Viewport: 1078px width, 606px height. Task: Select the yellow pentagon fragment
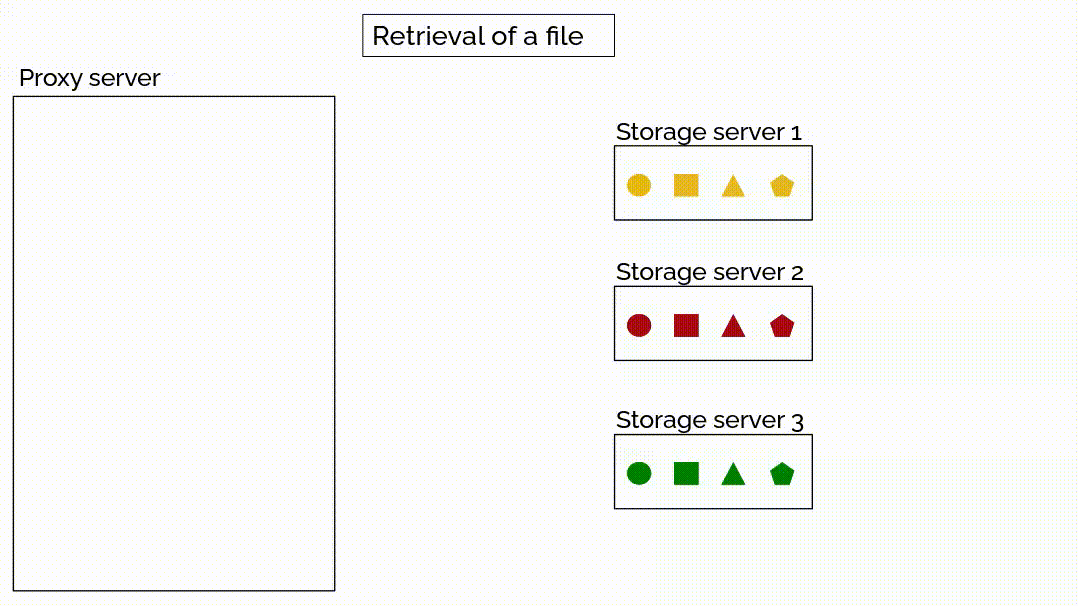(x=782, y=186)
